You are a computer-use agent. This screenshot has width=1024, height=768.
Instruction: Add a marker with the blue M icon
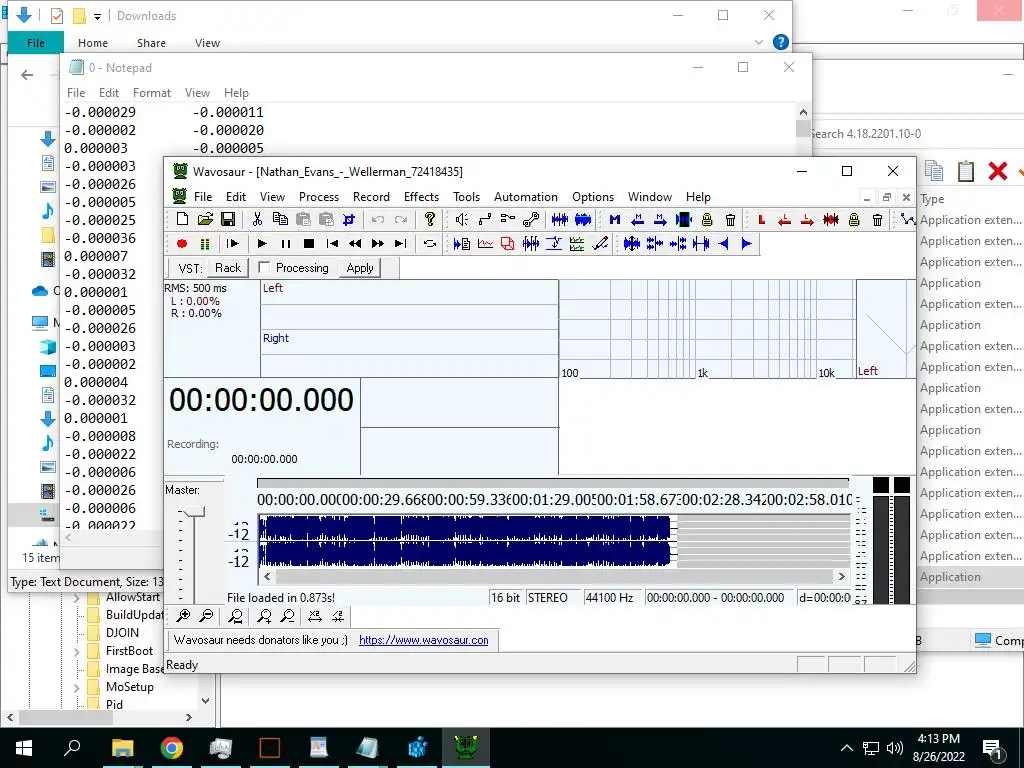[615, 219]
